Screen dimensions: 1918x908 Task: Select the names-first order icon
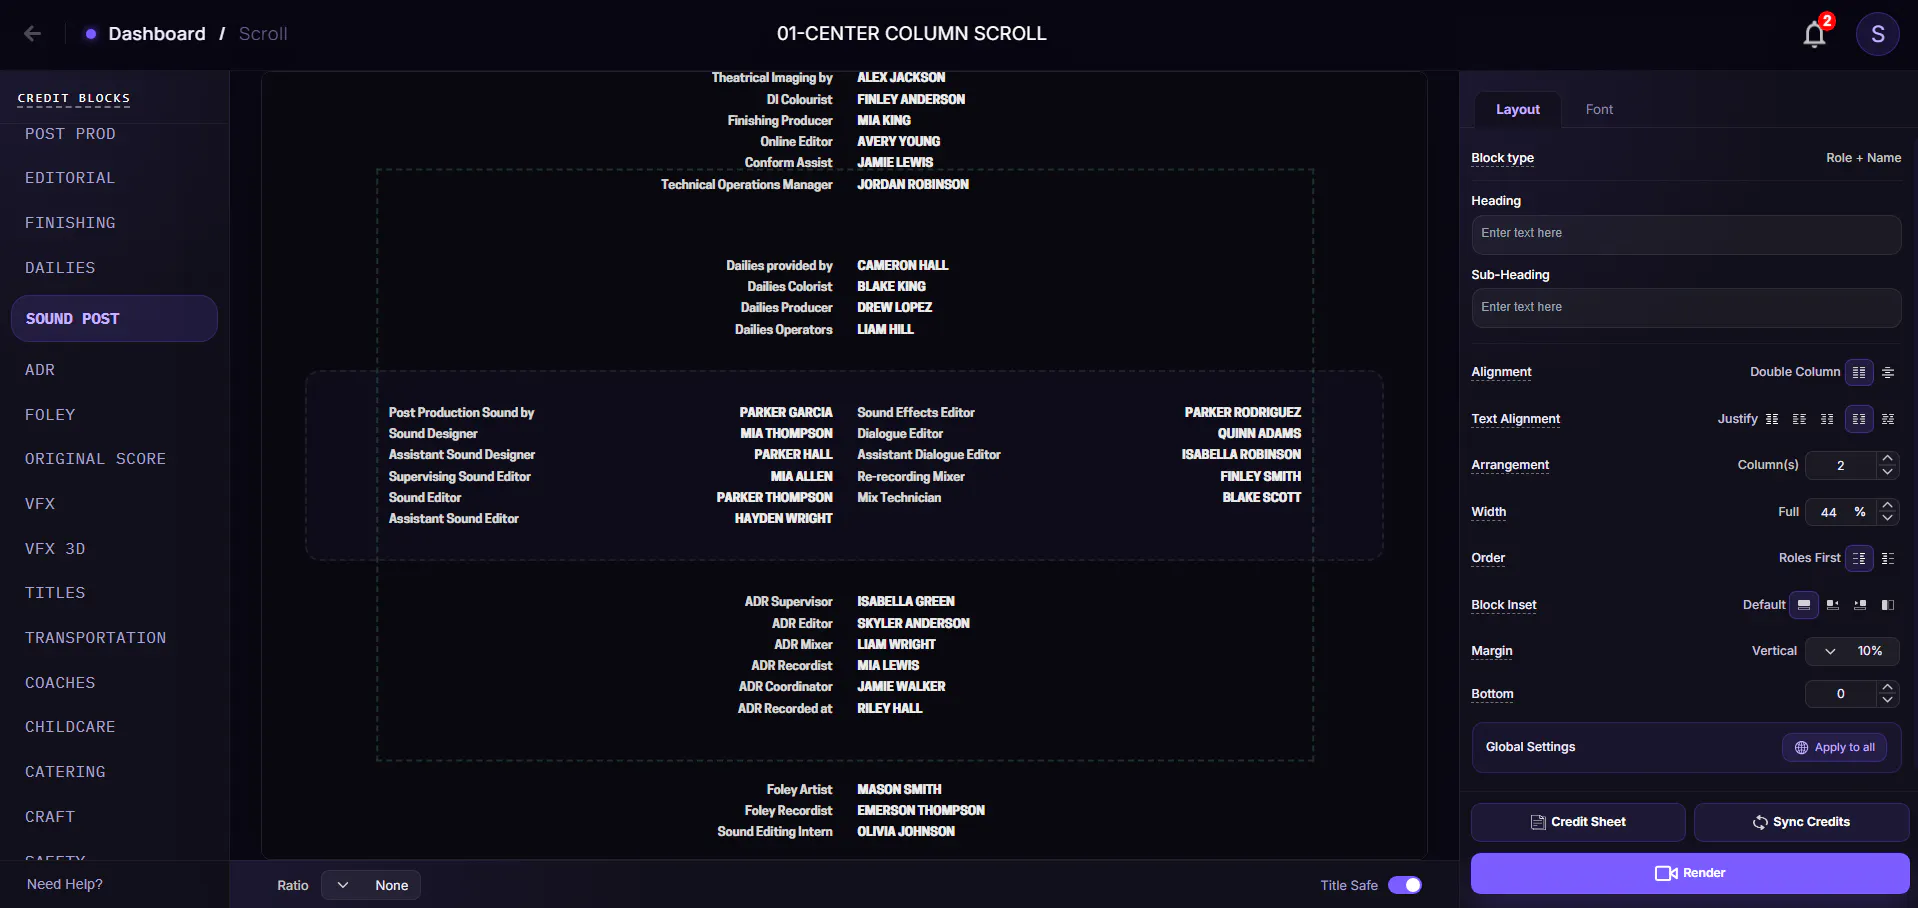pyautogui.click(x=1888, y=558)
